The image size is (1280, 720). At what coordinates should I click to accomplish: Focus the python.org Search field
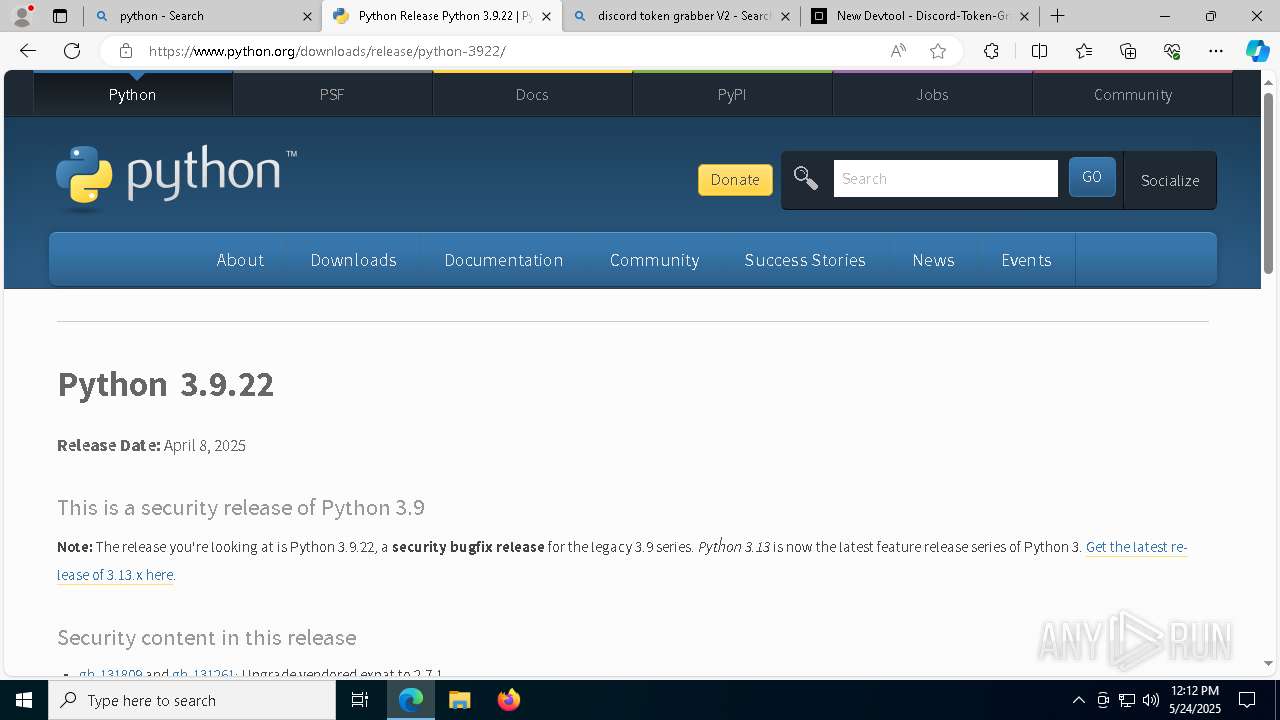click(x=945, y=179)
